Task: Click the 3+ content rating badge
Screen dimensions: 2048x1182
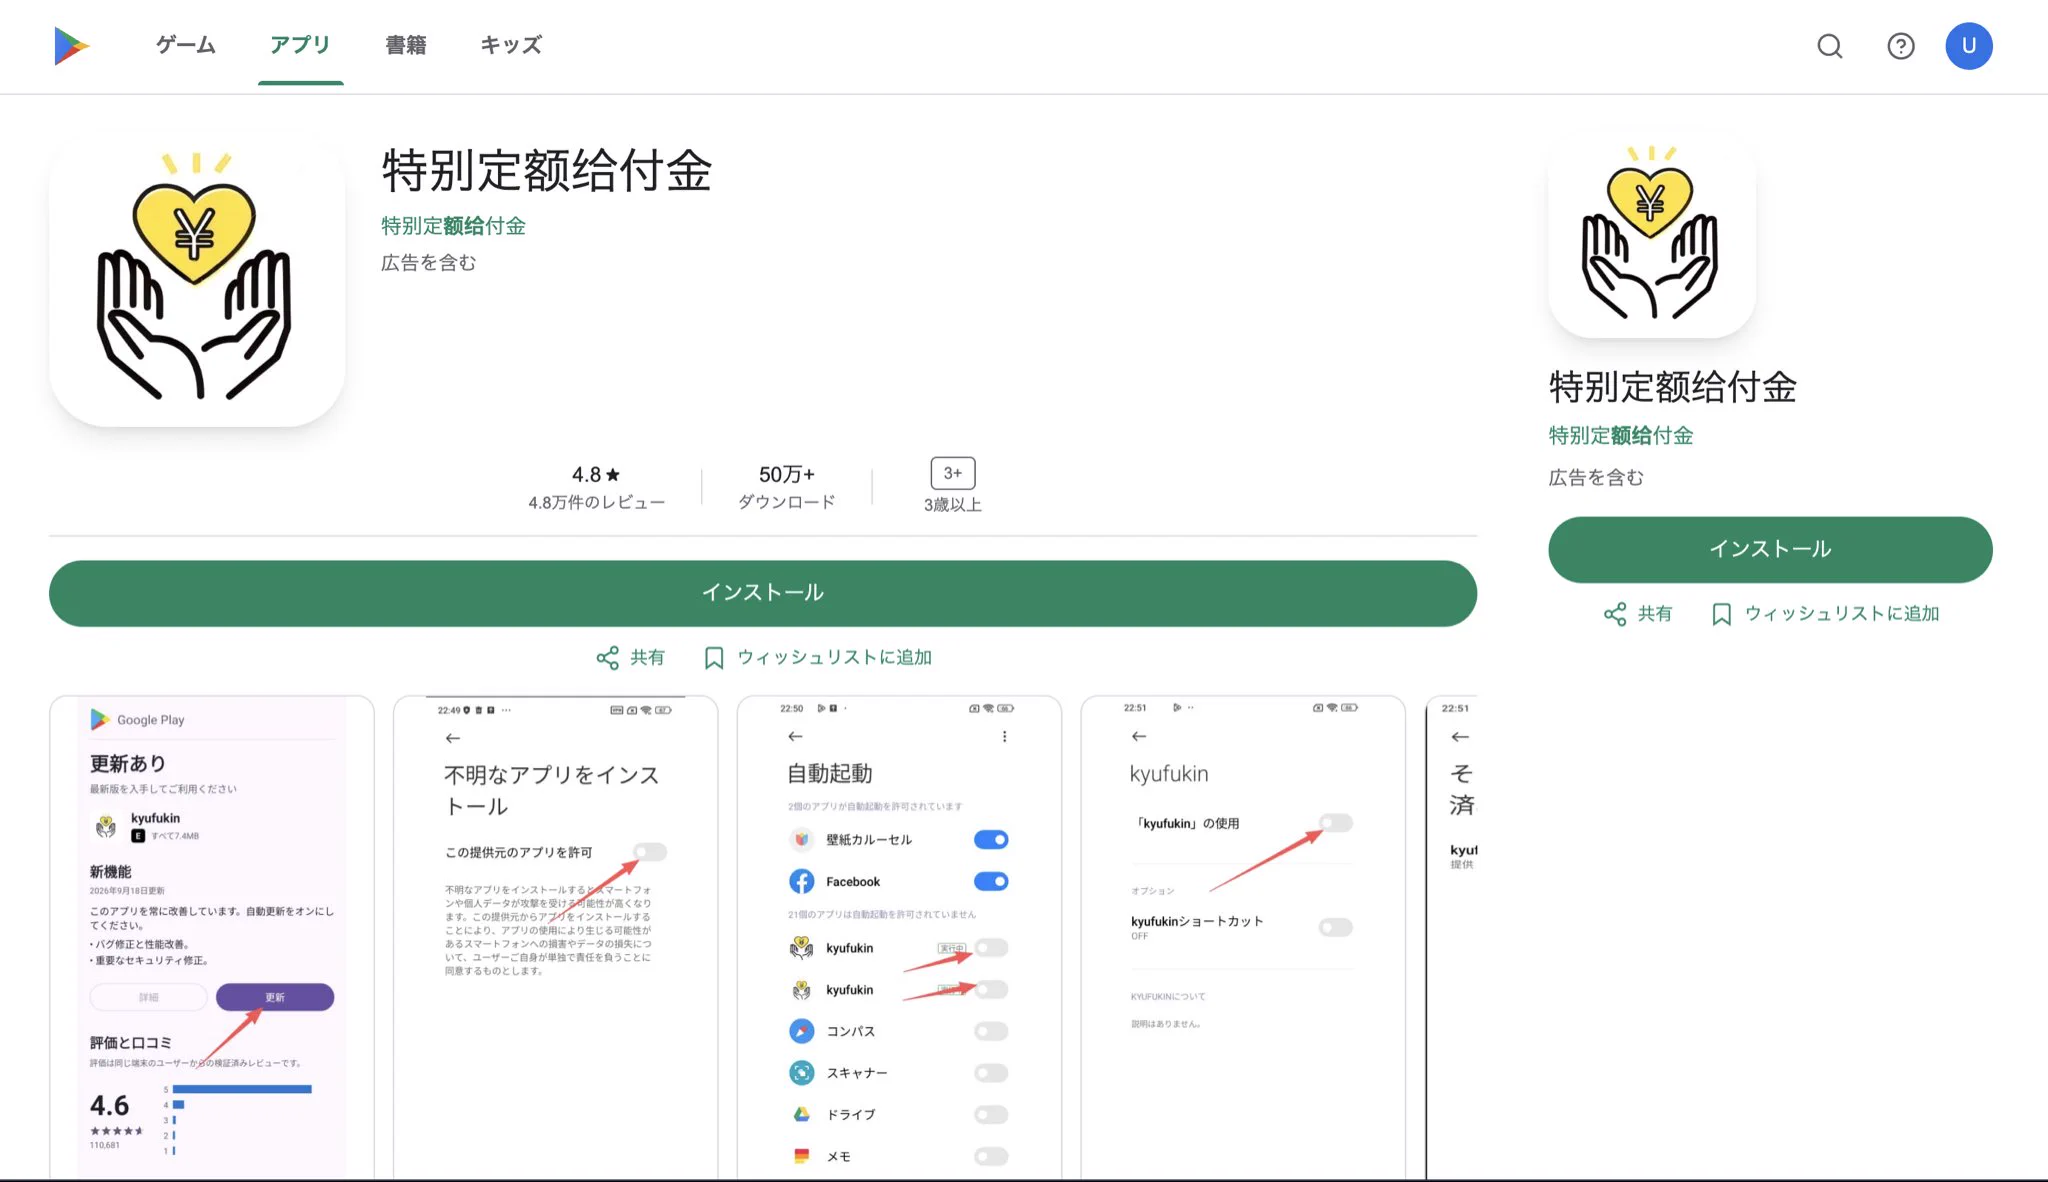Action: click(x=953, y=473)
